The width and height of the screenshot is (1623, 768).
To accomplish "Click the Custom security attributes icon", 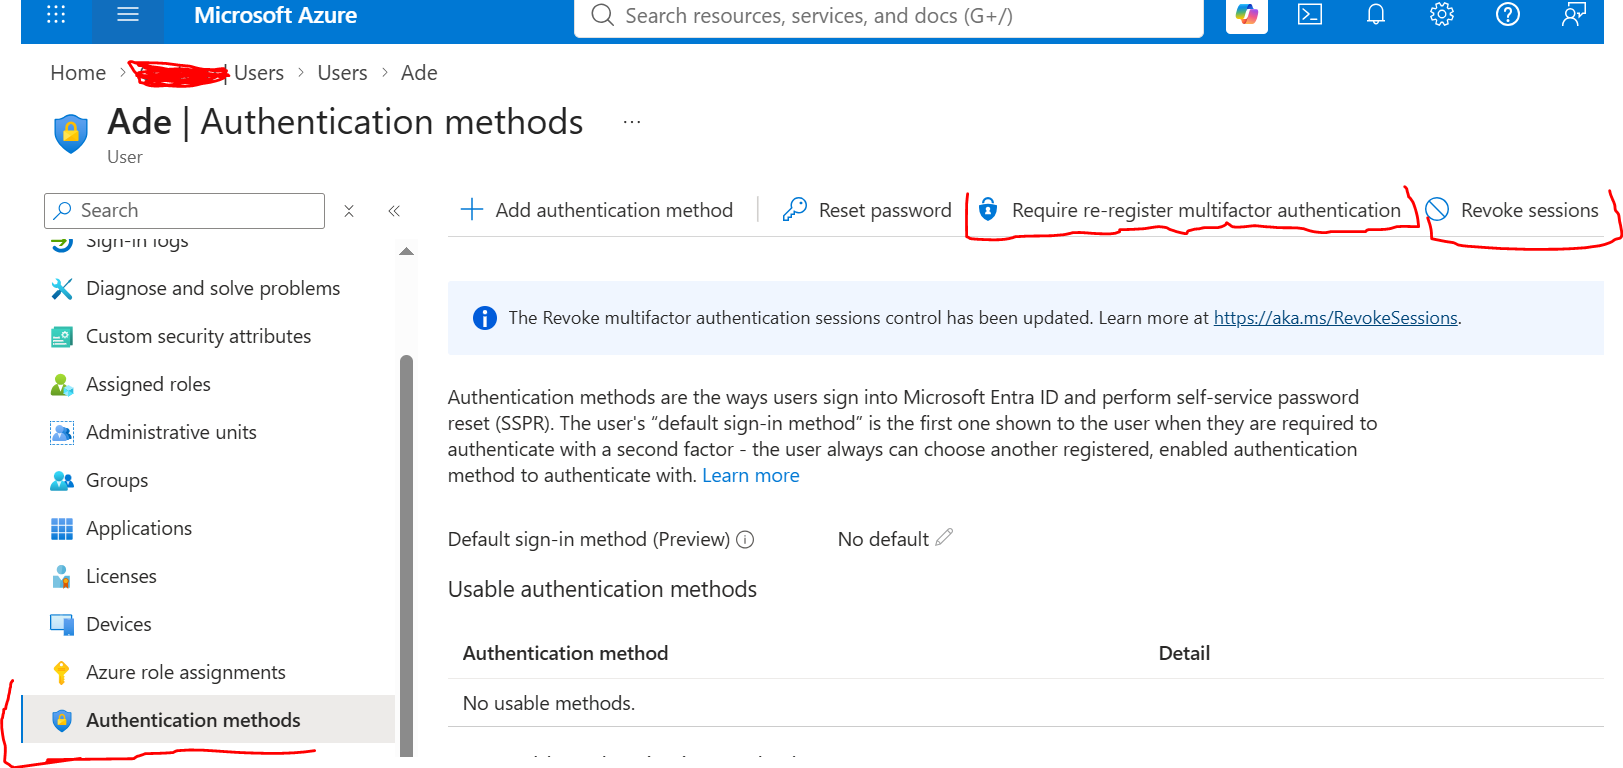I will (62, 337).
